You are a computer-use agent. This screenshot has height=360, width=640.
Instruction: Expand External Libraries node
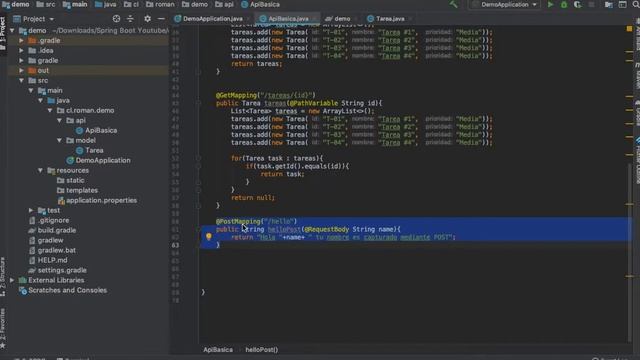(x=12, y=280)
